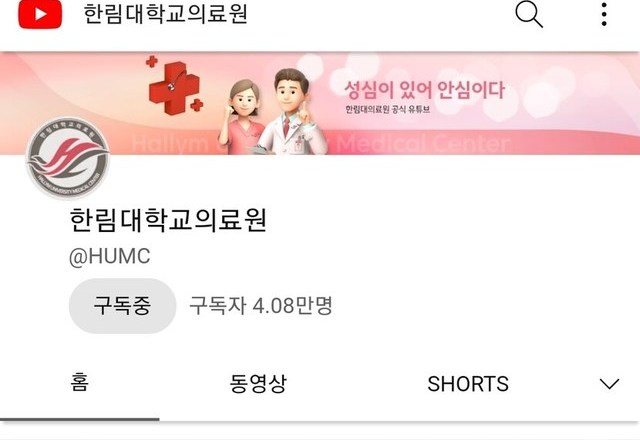Click the 한림대학교의료원 channel name heading
The width and height of the screenshot is (640, 440).
coord(168,220)
